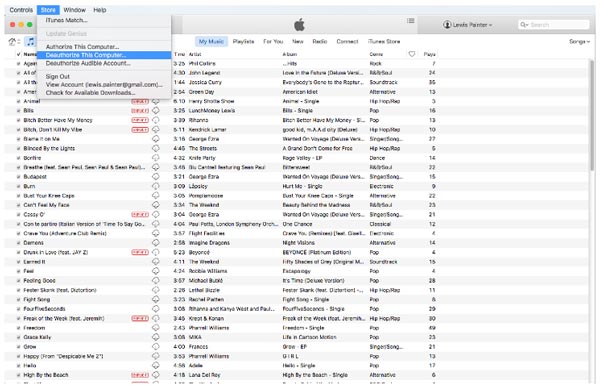Open Lewis Painter account dropdown
Screen dimensions: 600x391
click(x=468, y=25)
